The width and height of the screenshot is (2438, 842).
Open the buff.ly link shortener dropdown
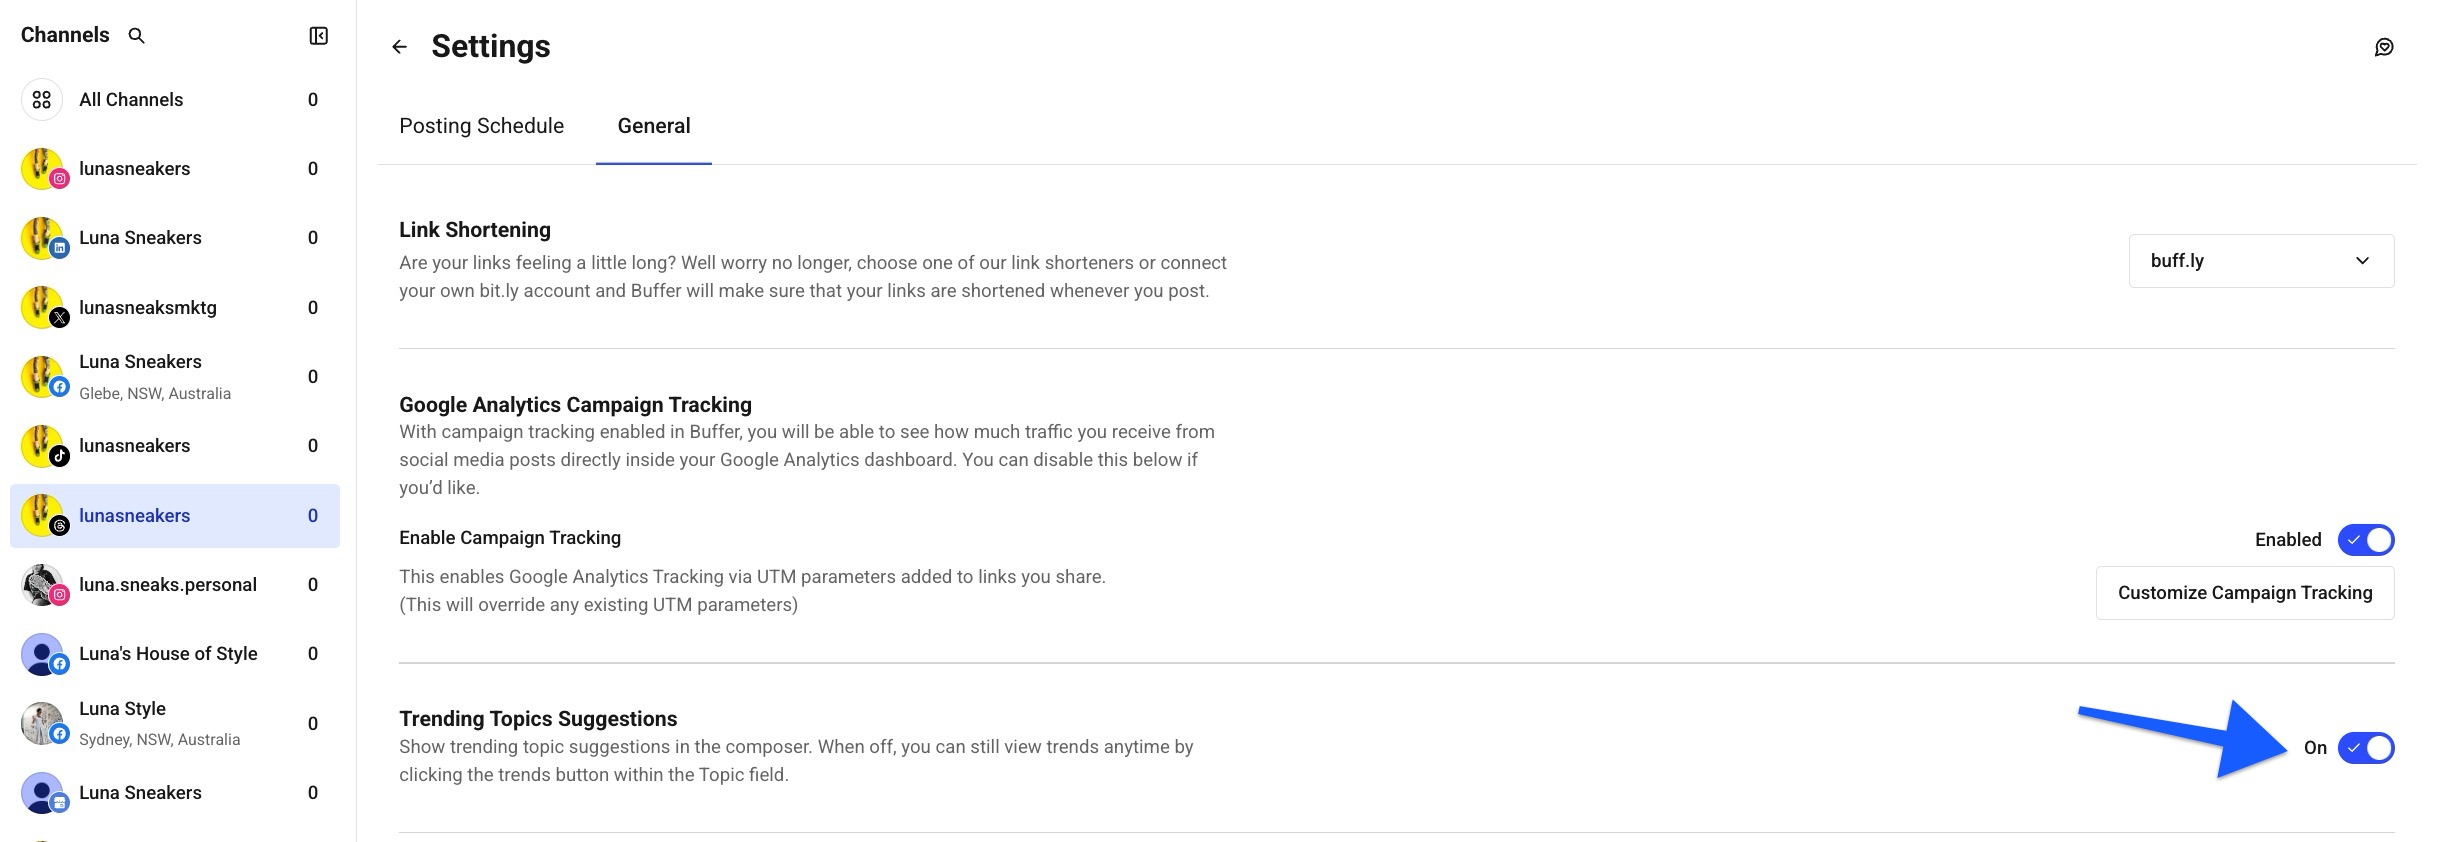(x=2260, y=260)
